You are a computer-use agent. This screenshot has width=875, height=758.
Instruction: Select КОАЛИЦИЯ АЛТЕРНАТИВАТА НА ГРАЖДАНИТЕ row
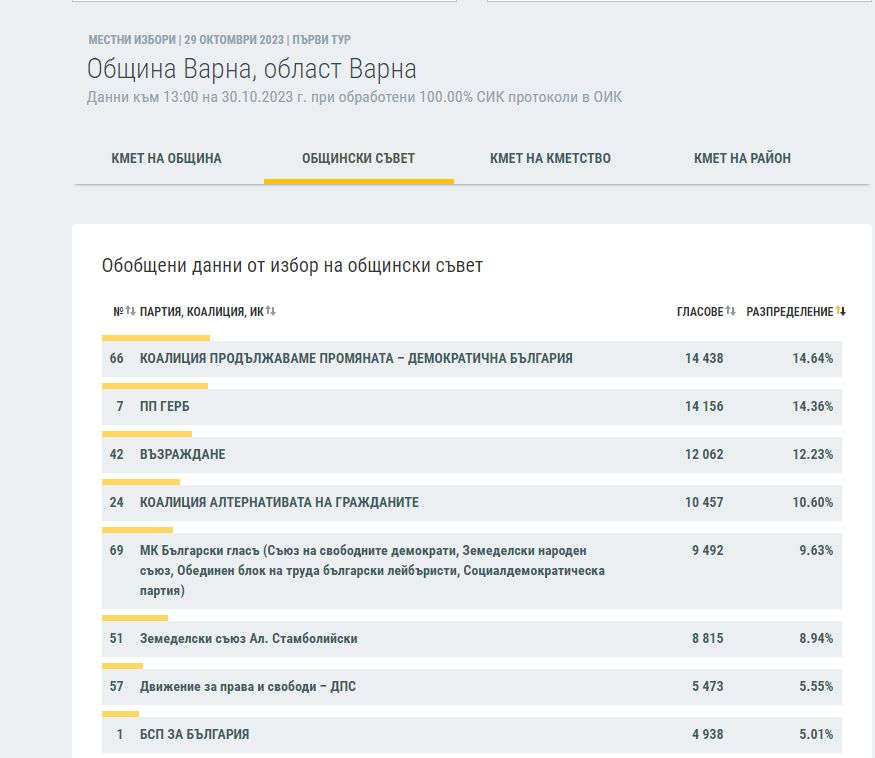tap(472, 502)
